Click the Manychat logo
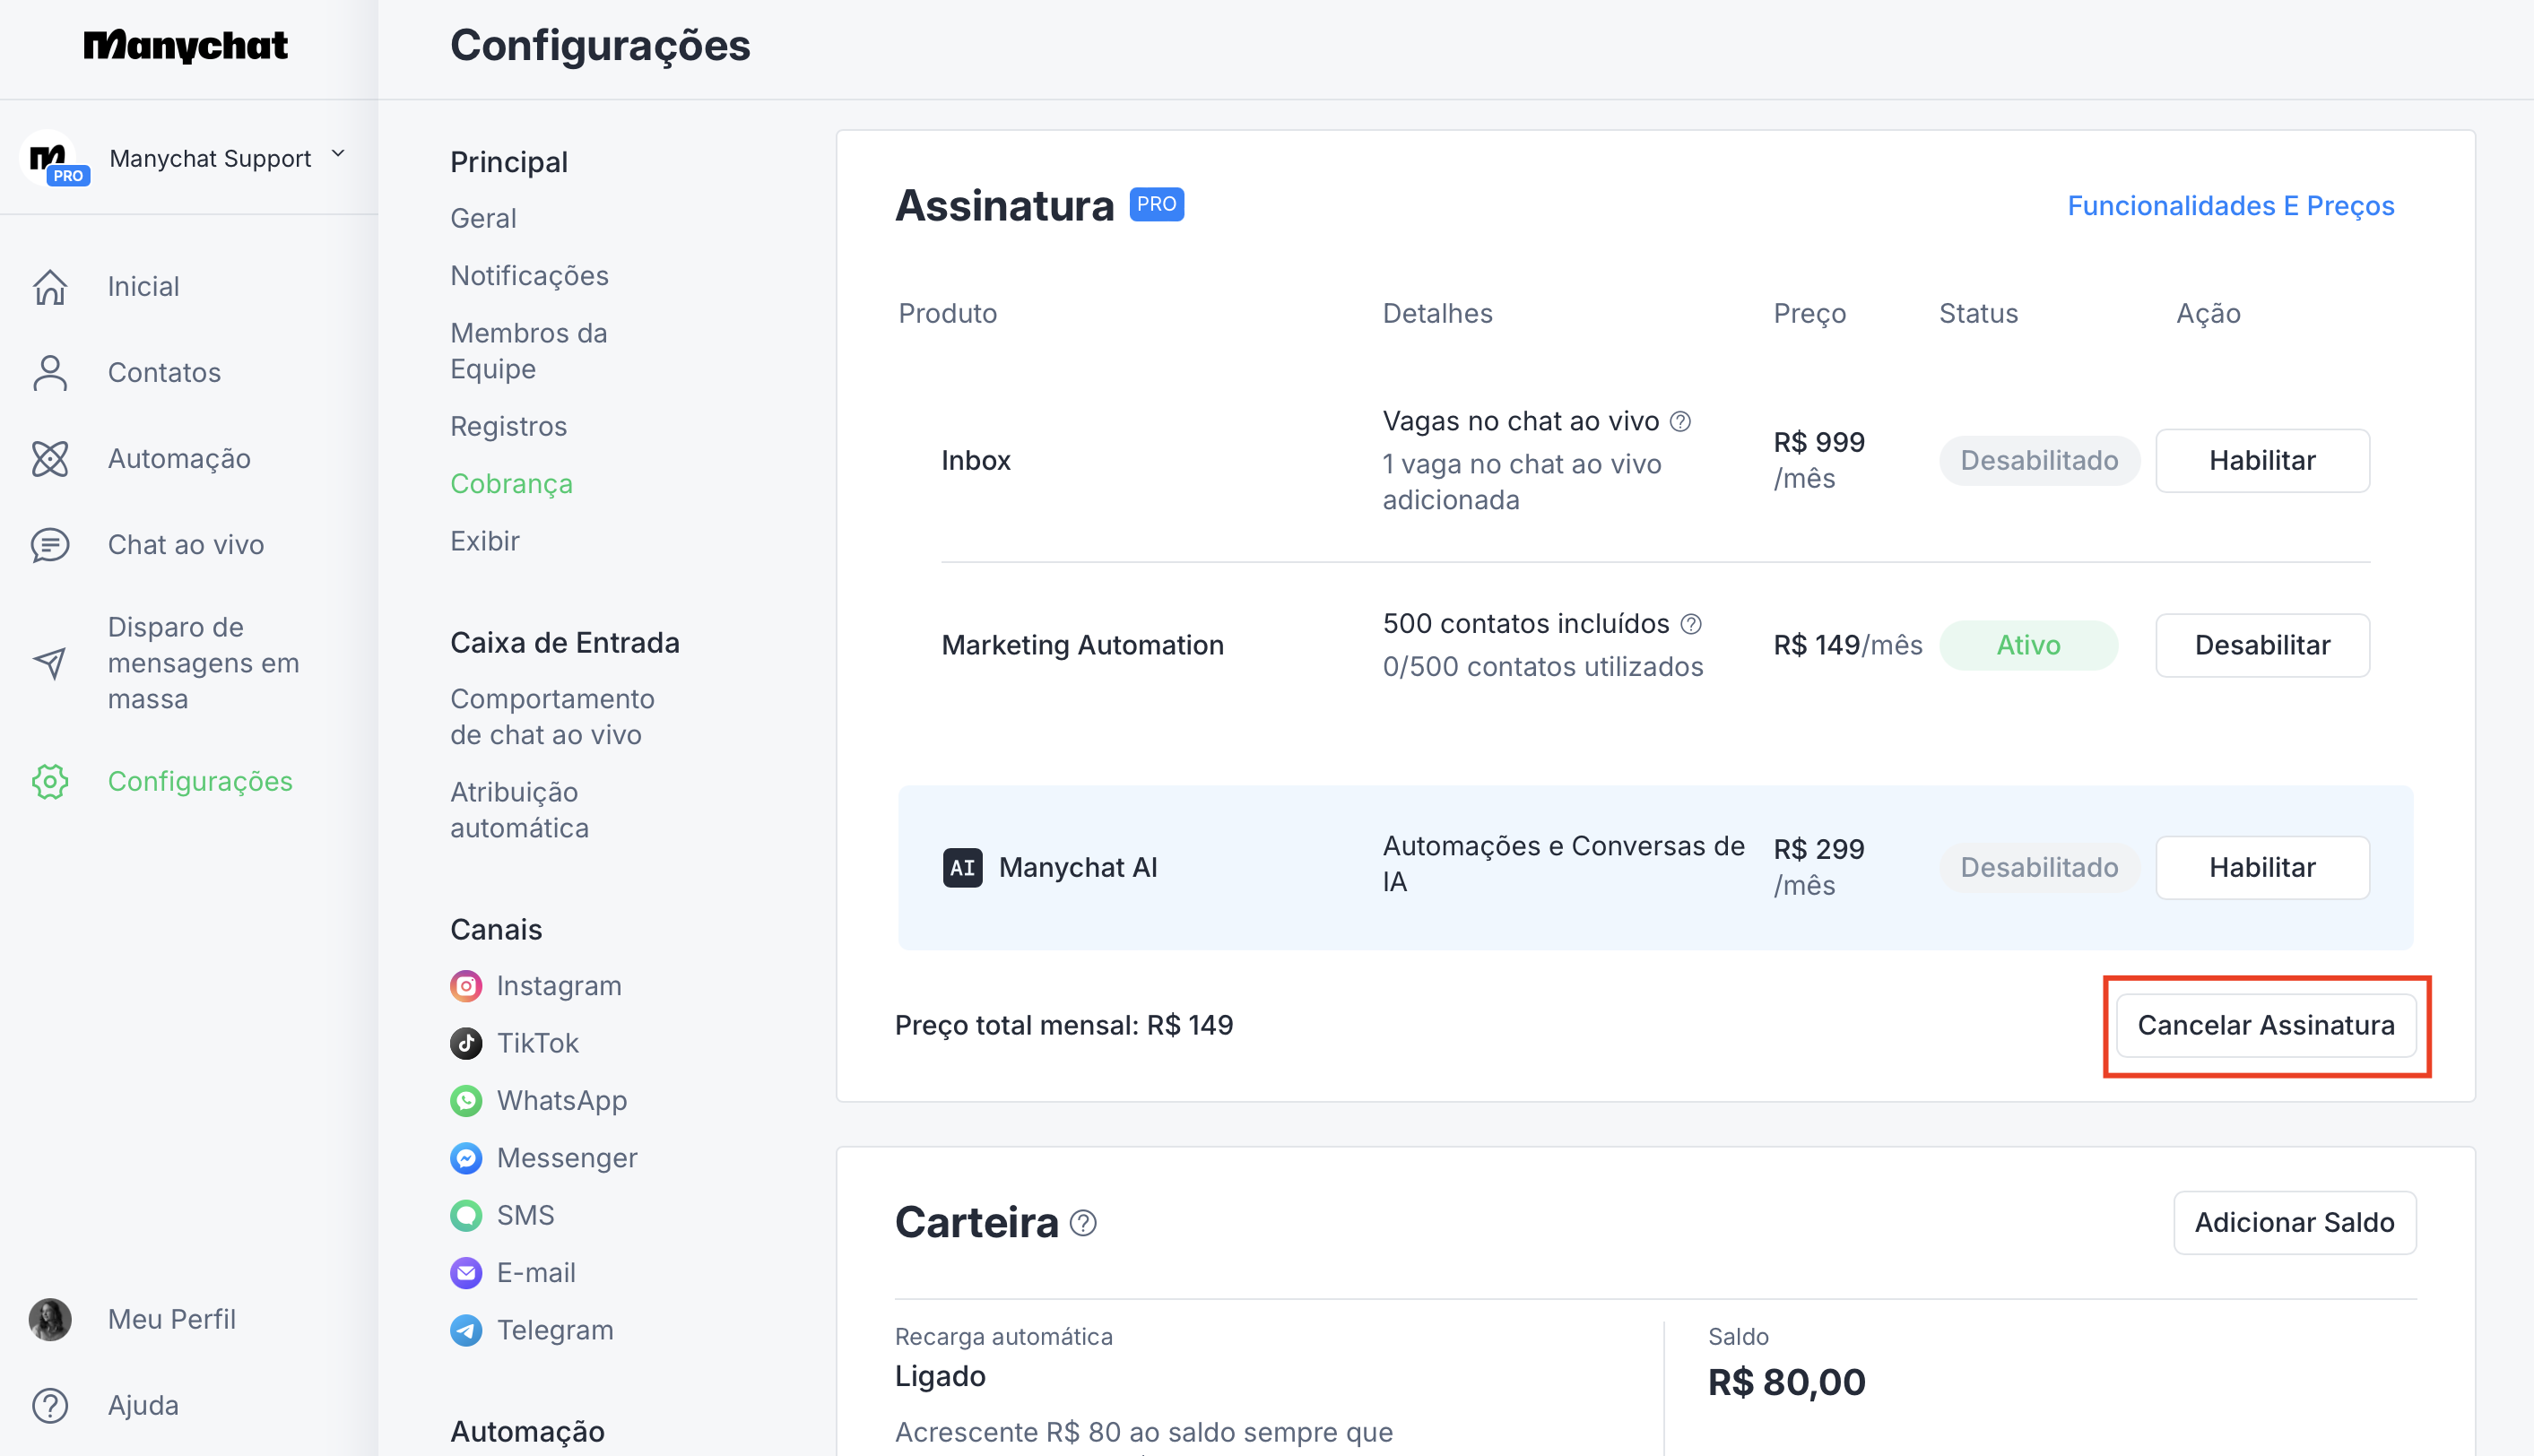 pos(186,45)
